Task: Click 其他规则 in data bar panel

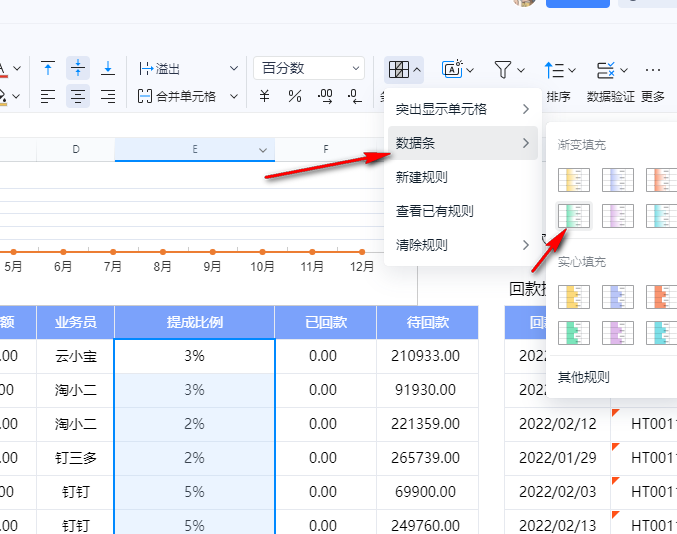Action: pos(583,377)
